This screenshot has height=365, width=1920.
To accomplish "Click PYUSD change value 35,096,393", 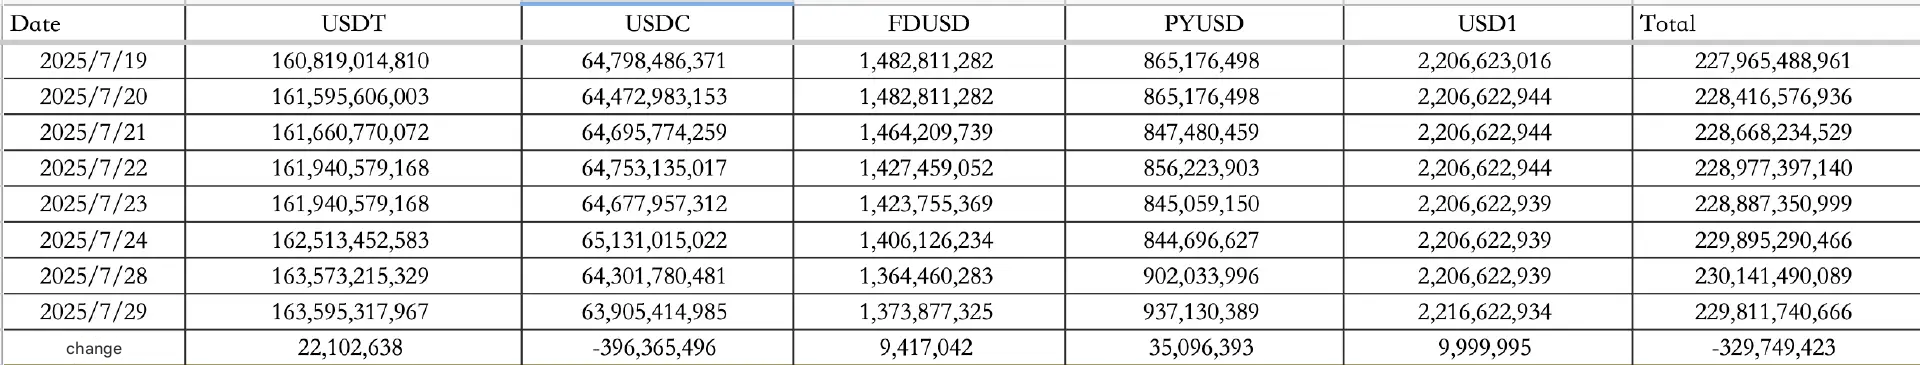I will click(1203, 348).
